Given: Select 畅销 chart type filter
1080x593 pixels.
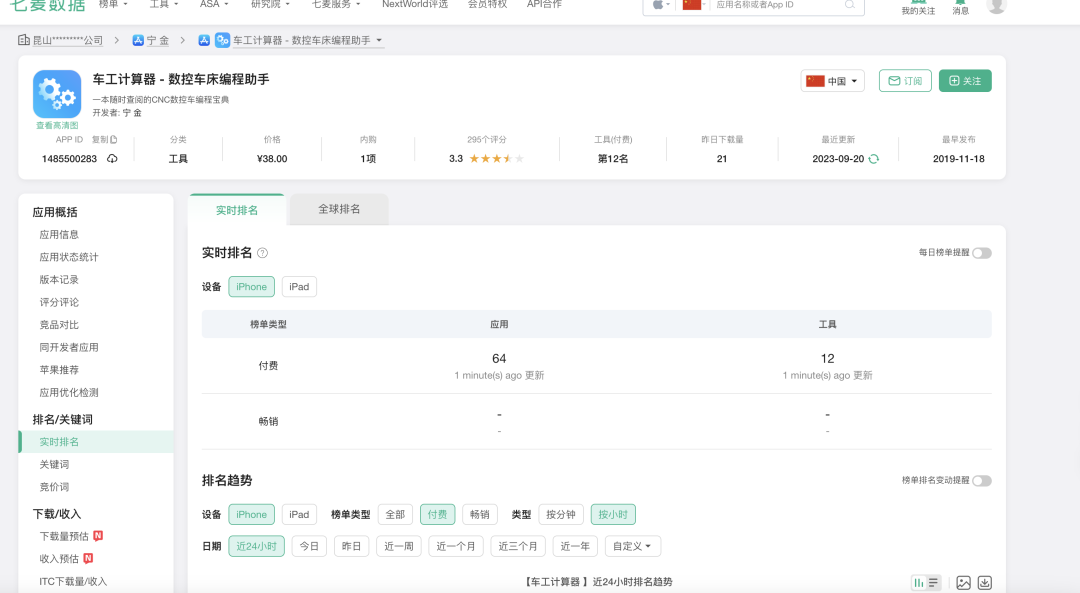Looking at the screenshot, I should tap(480, 514).
